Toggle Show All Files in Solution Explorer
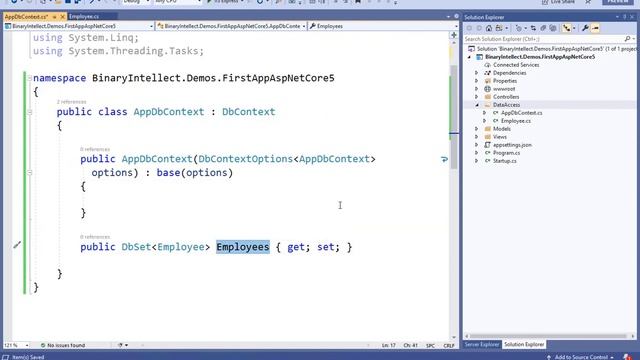The height and width of the screenshot is (360, 640). click(553, 28)
